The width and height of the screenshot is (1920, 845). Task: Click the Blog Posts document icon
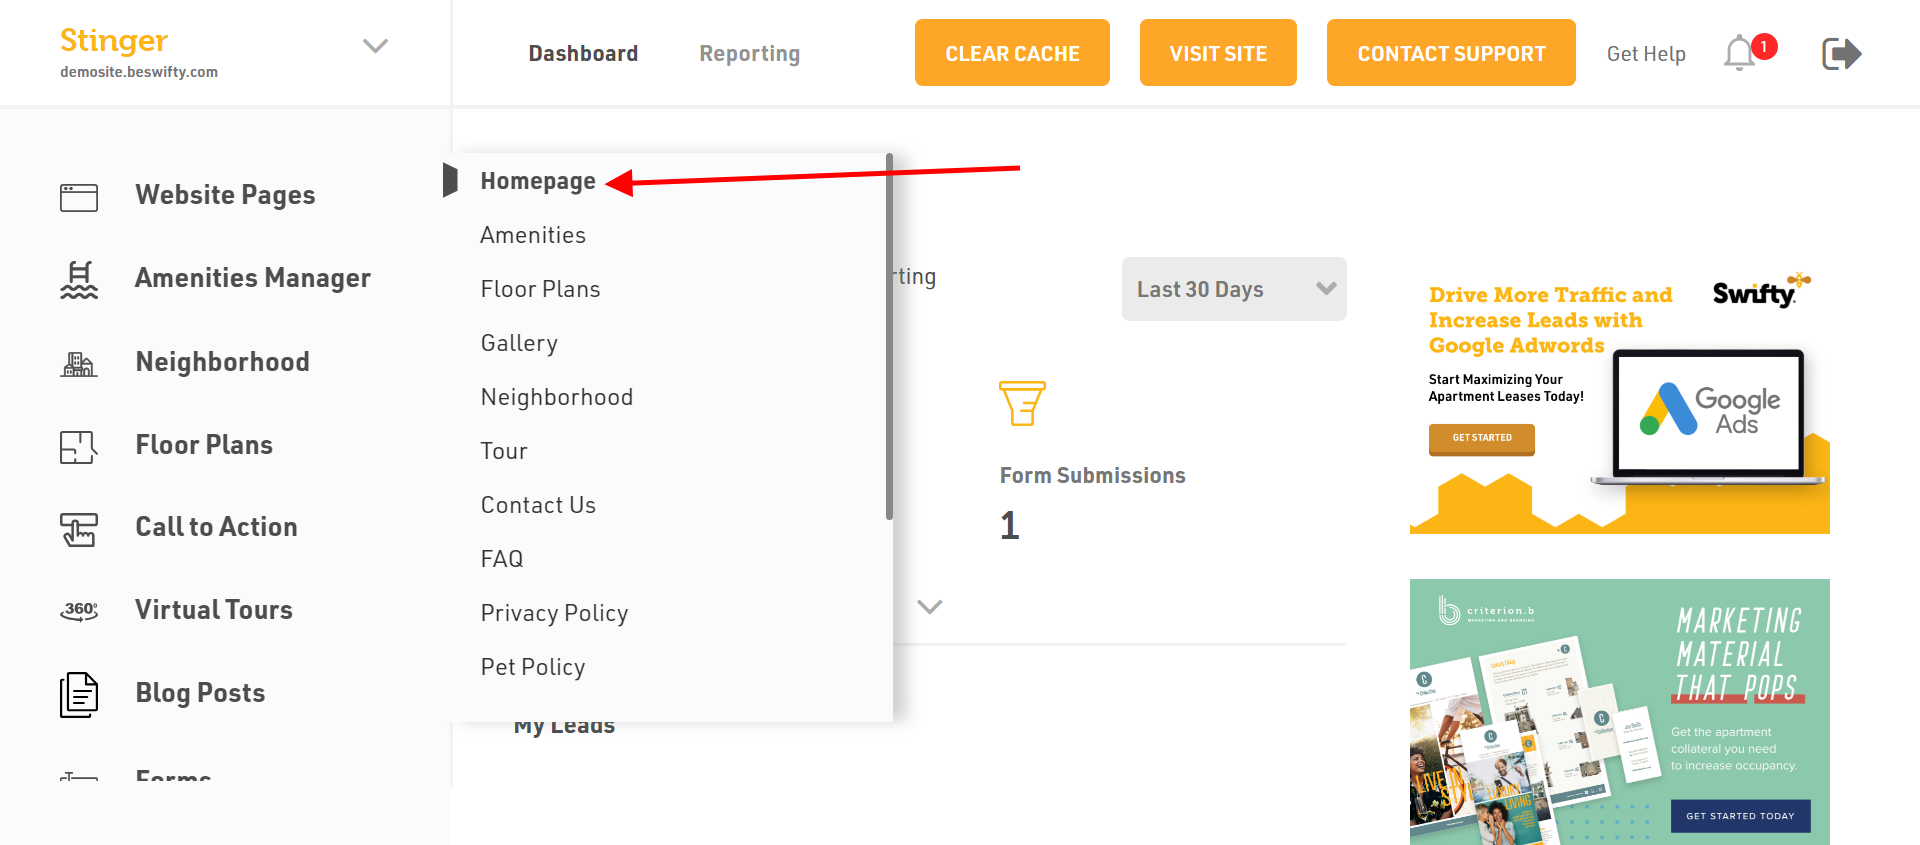[x=79, y=695]
